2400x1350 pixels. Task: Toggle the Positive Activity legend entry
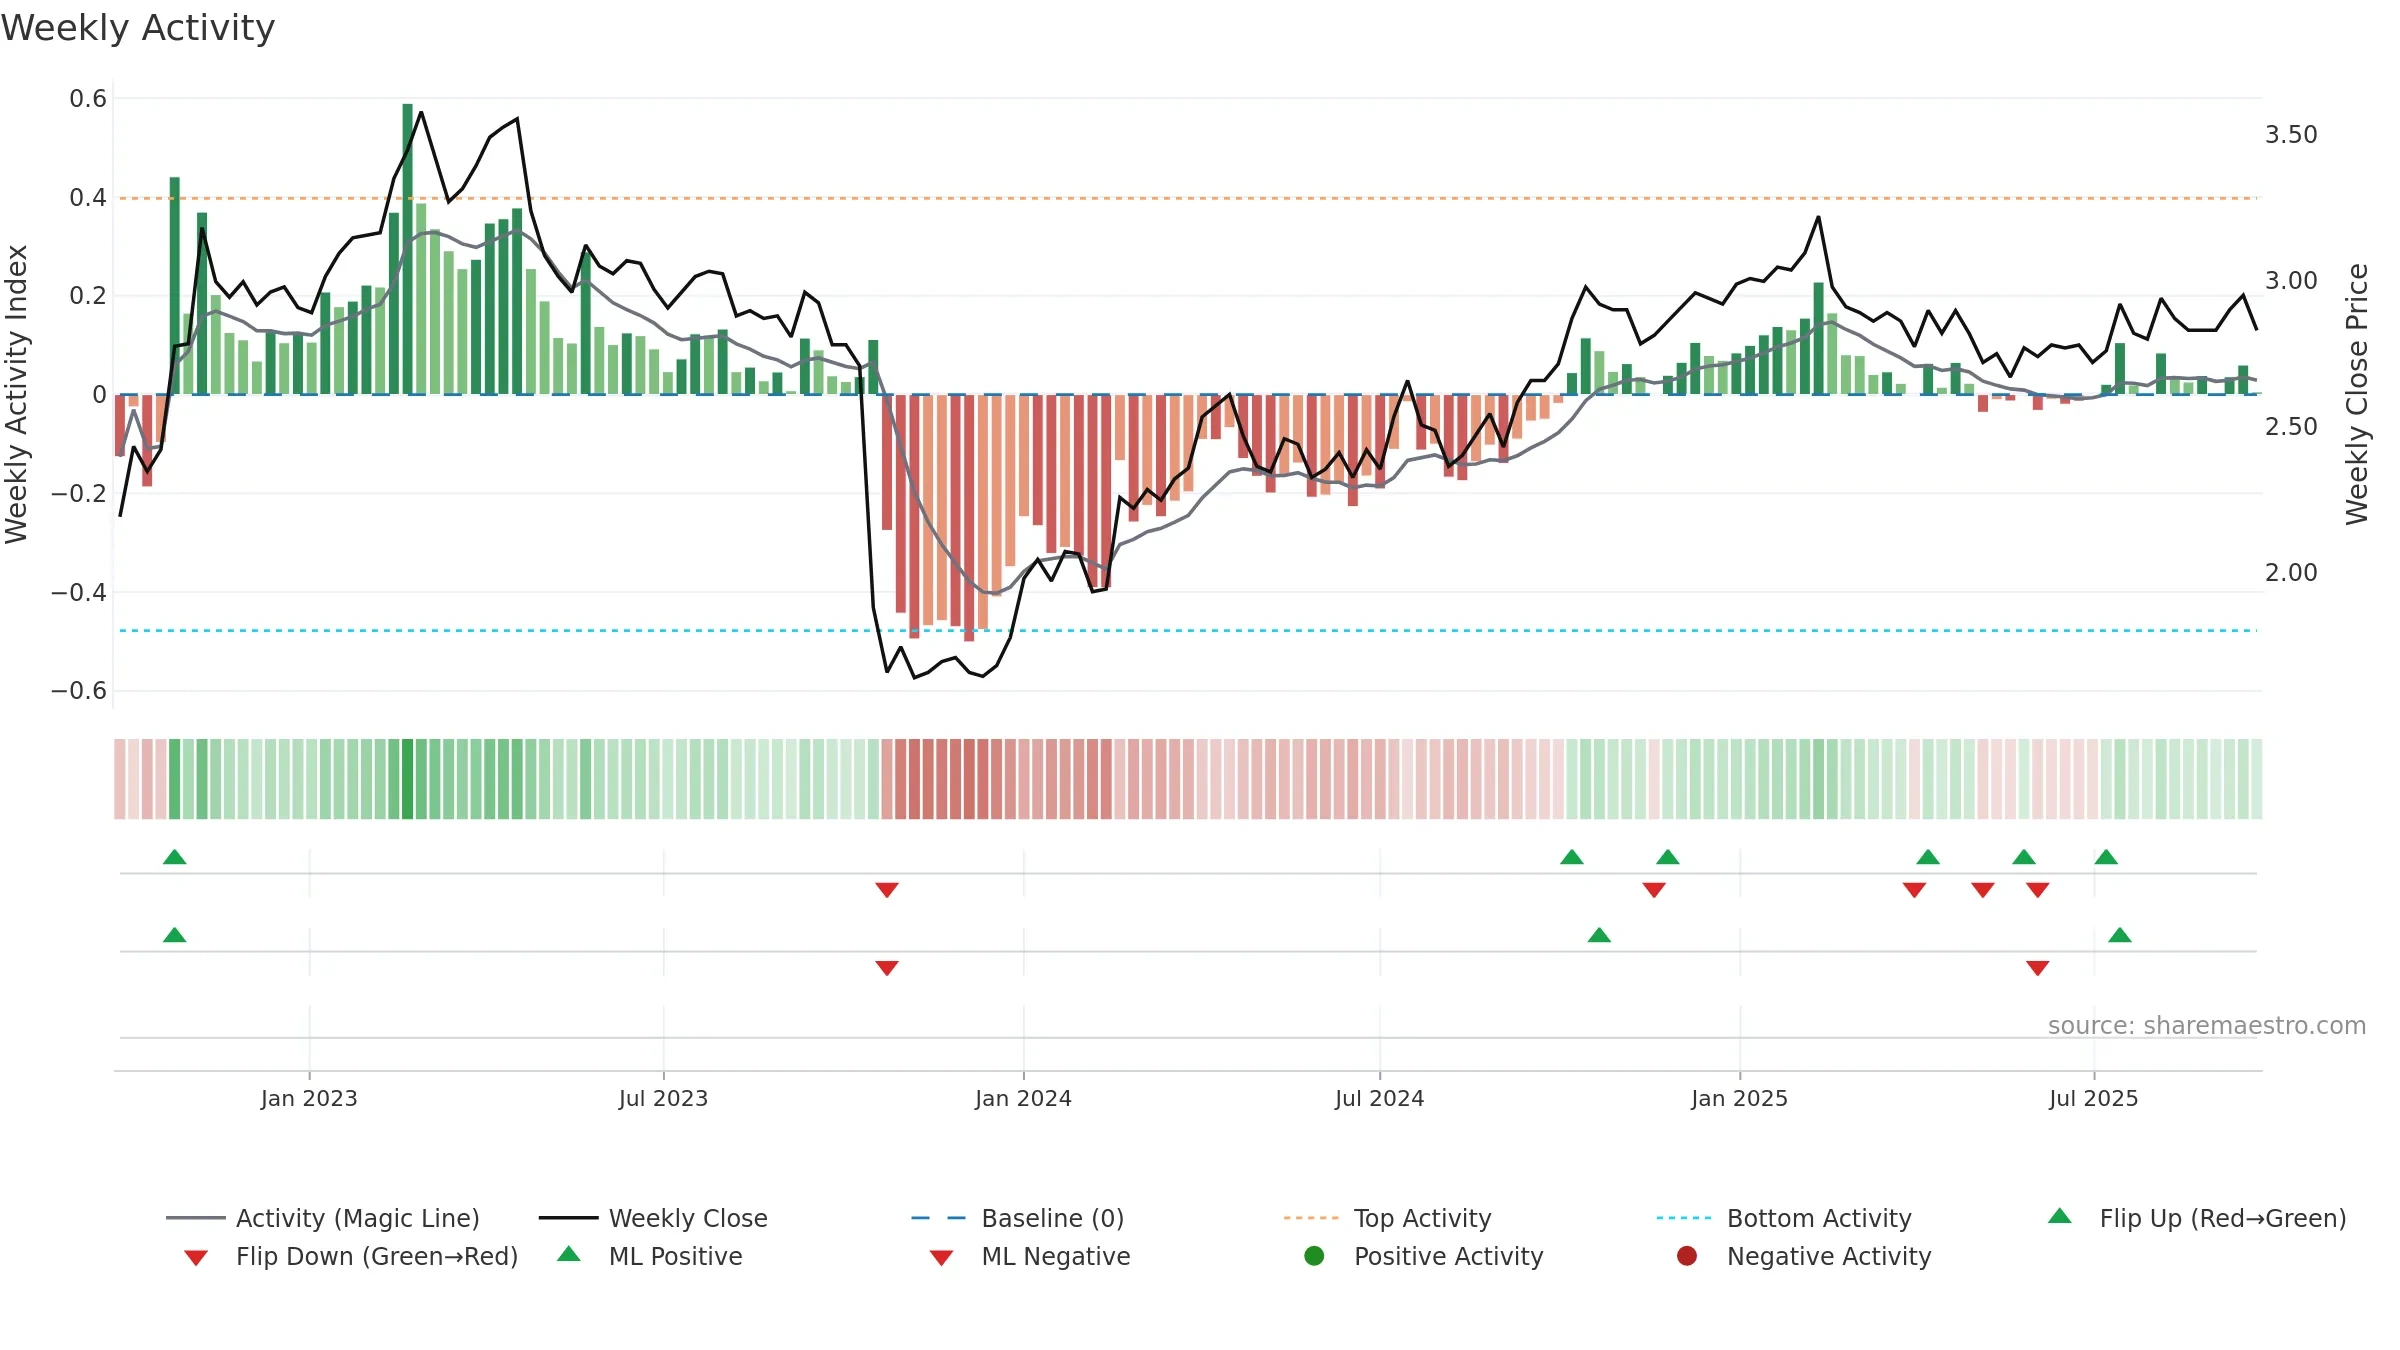tap(1424, 1256)
